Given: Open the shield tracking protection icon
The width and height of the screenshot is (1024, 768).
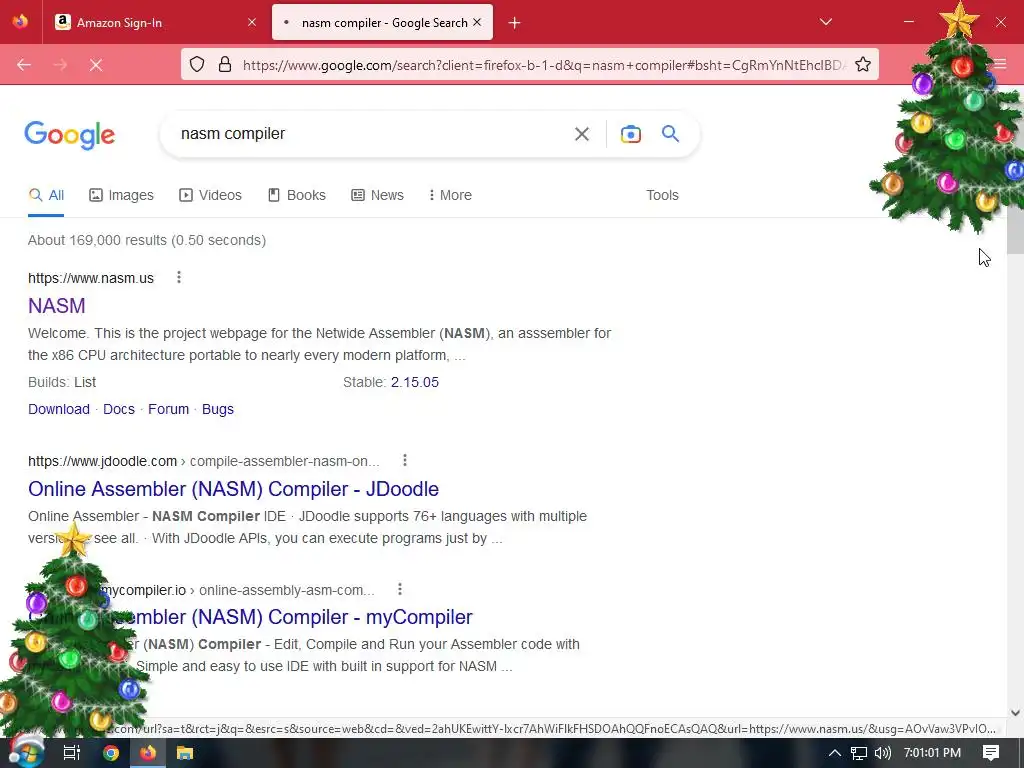Looking at the screenshot, I should [197, 64].
